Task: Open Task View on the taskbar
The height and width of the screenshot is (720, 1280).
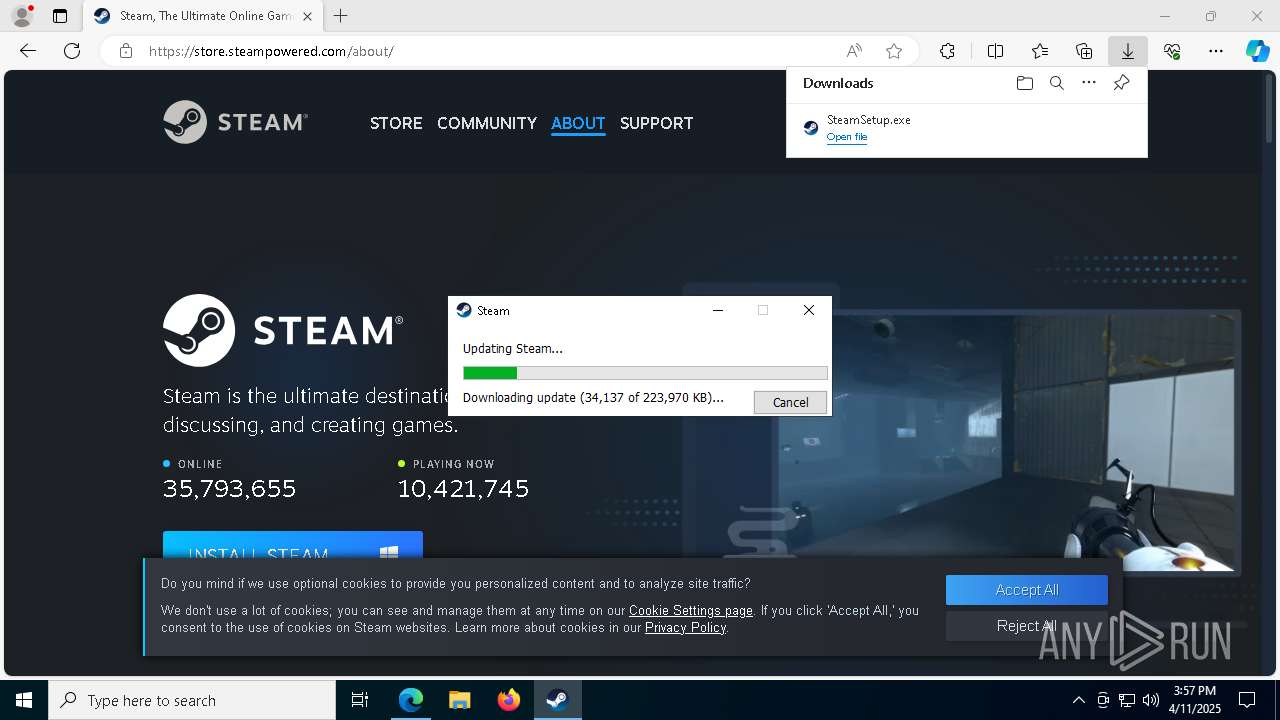Action: (360, 700)
